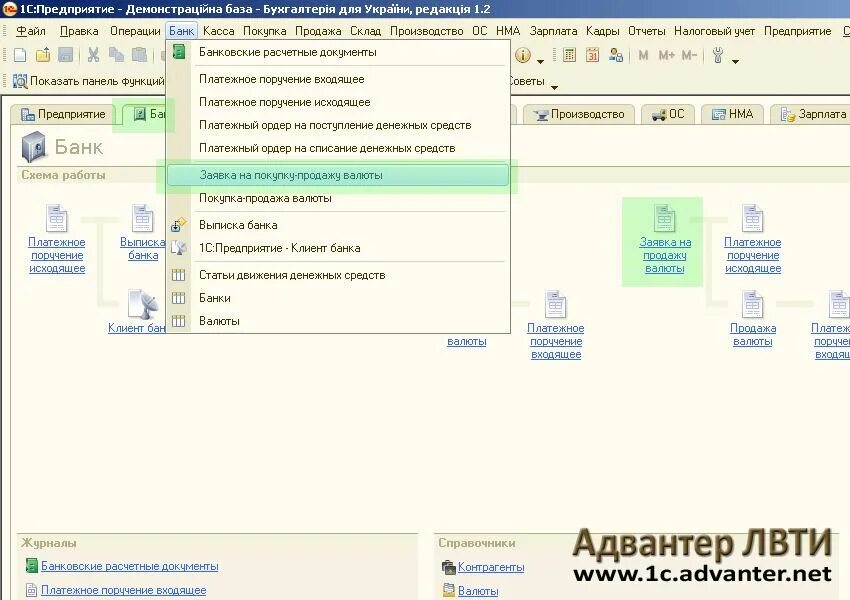Open the Склад menu
The image size is (850, 600).
point(365,31)
